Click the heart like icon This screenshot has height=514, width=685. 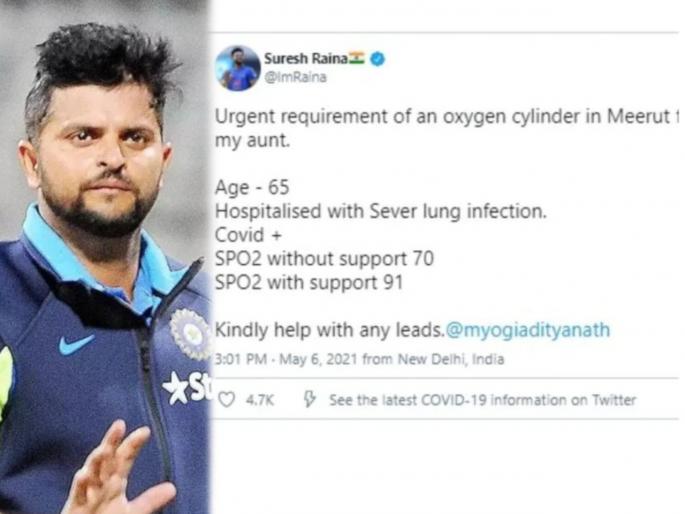[226, 399]
